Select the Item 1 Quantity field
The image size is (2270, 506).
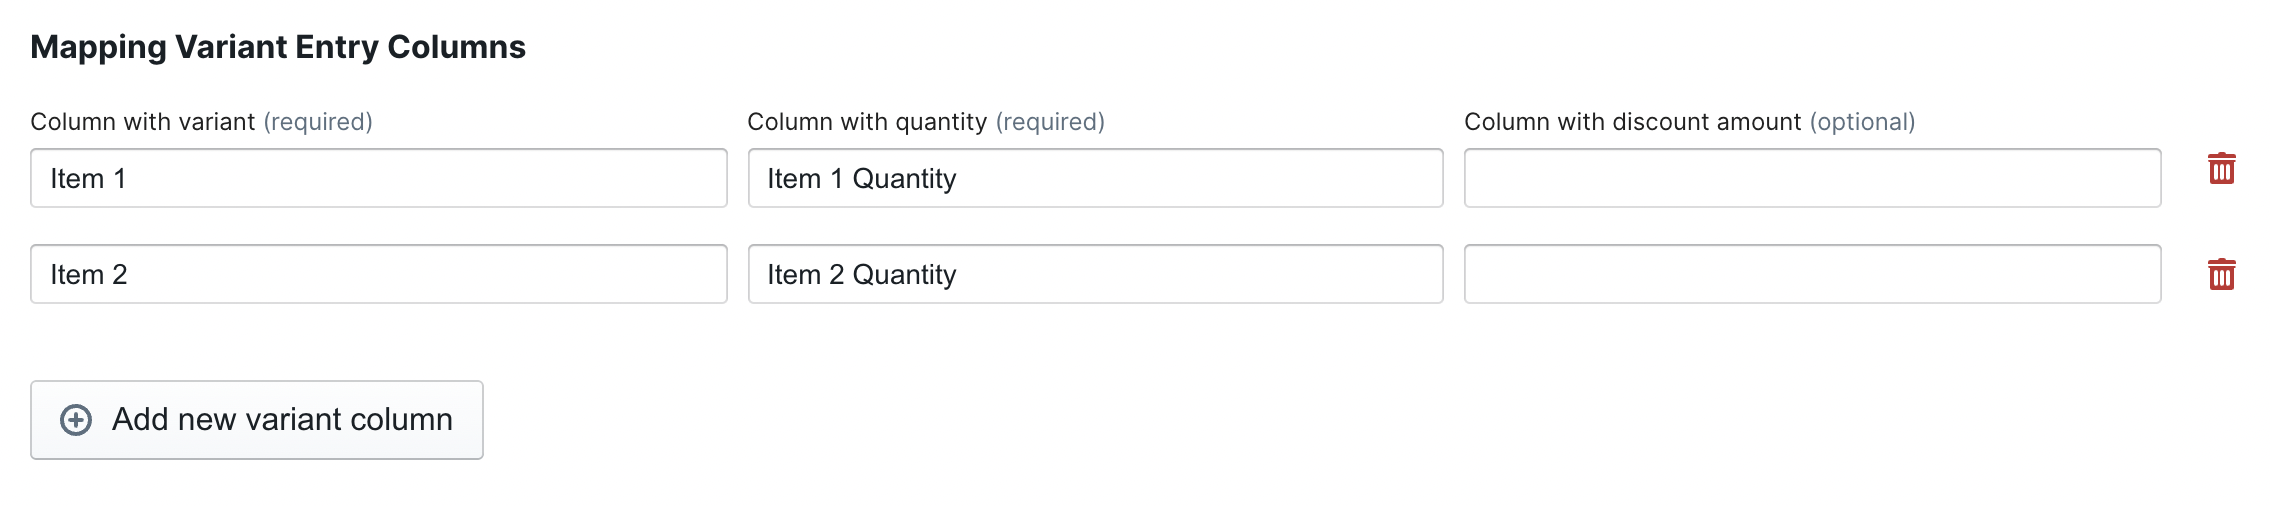[1095, 179]
